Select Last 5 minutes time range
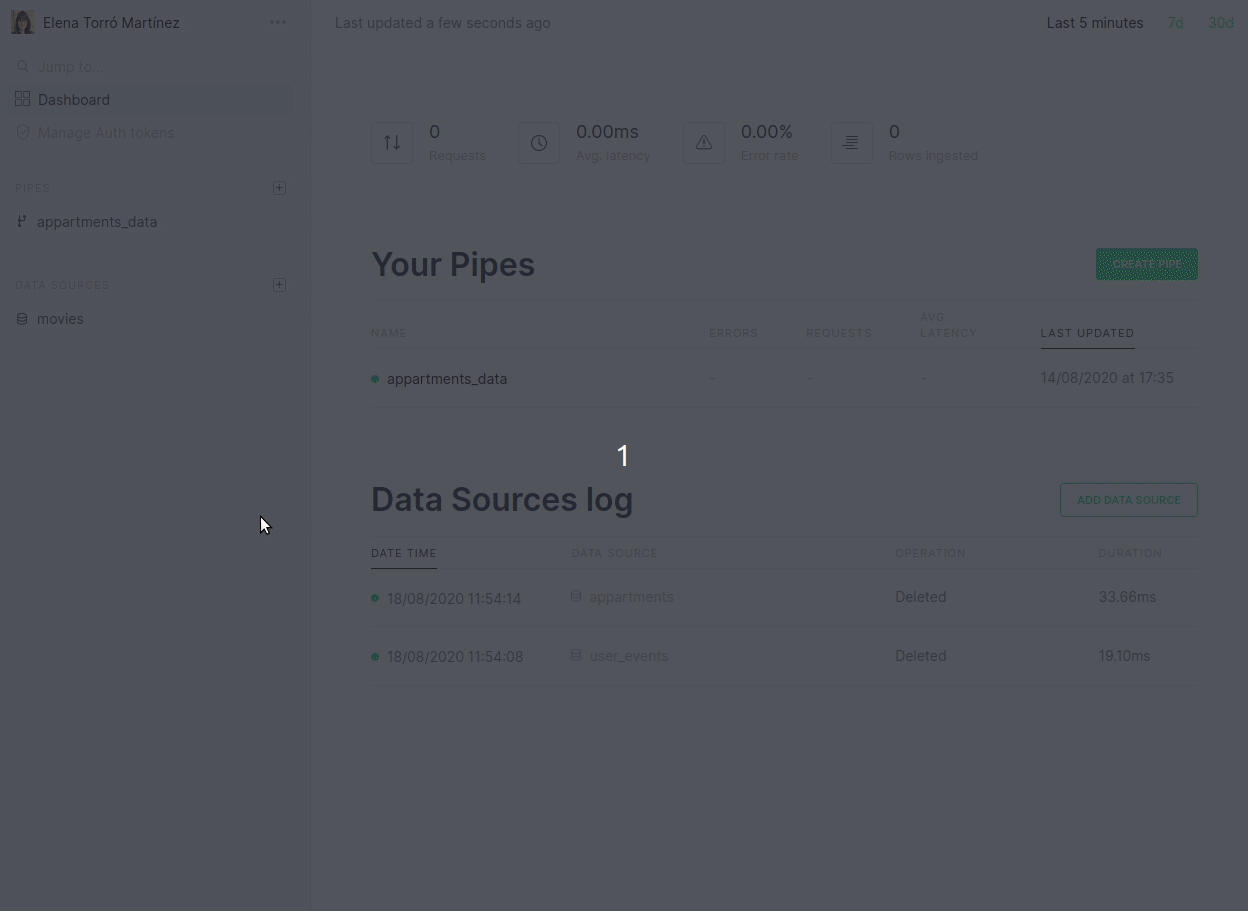Viewport: 1248px width, 911px height. (x=1094, y=23)
